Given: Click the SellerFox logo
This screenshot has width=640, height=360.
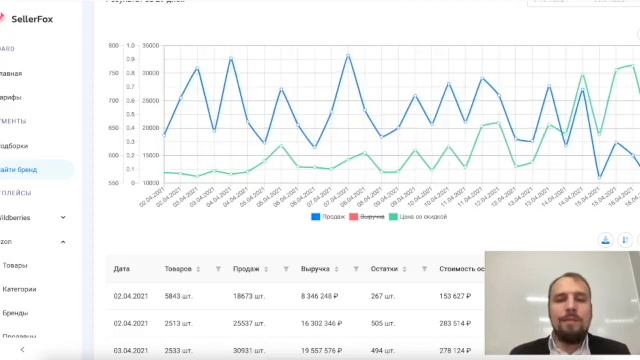Looking at the screenshot, I should 27,19.
